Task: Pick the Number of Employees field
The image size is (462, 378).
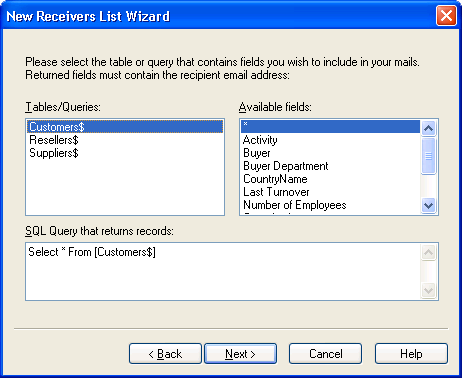Action: pyautogui.click(x=330, y=205)
